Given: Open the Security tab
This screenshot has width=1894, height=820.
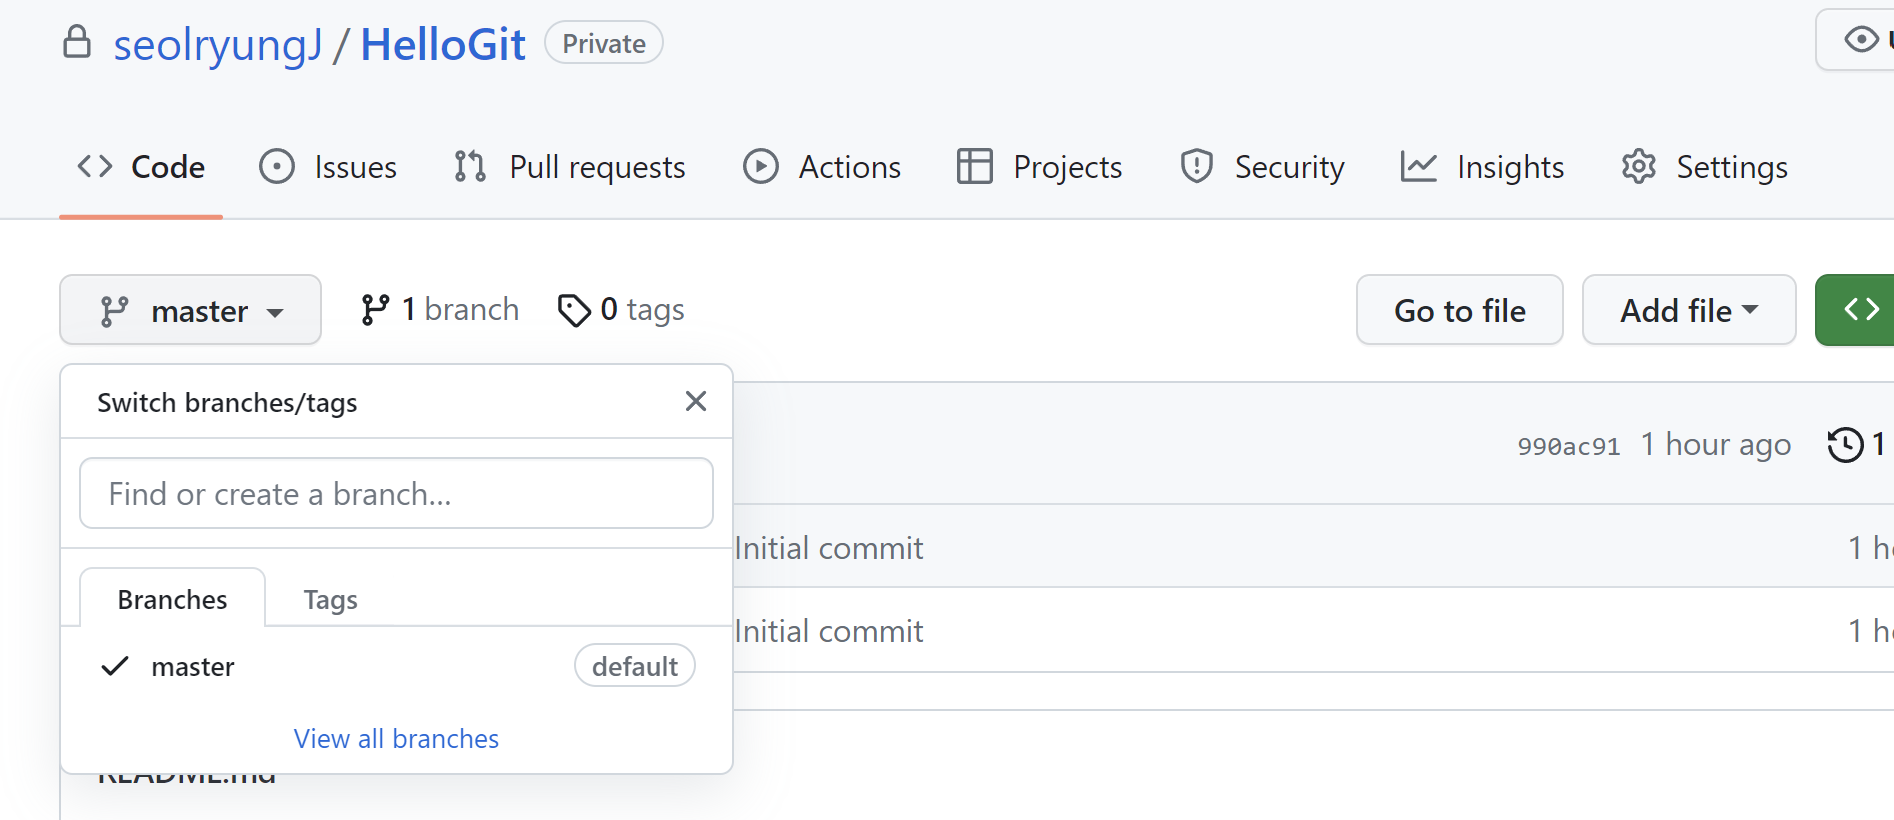Looking at the screenshot, I should tap(1261, 167).
